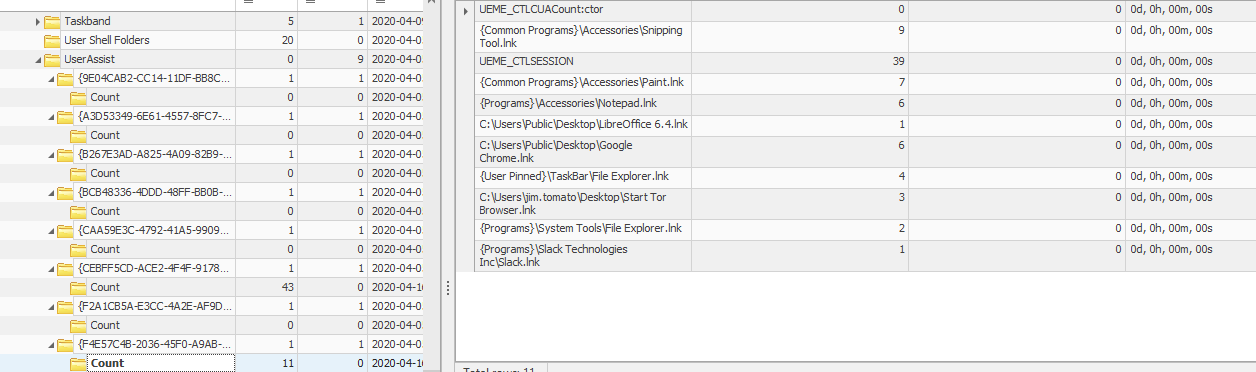Select the Count subkey with 43 values
Viewport: 1256px width, 372px height.
point(105,287)
